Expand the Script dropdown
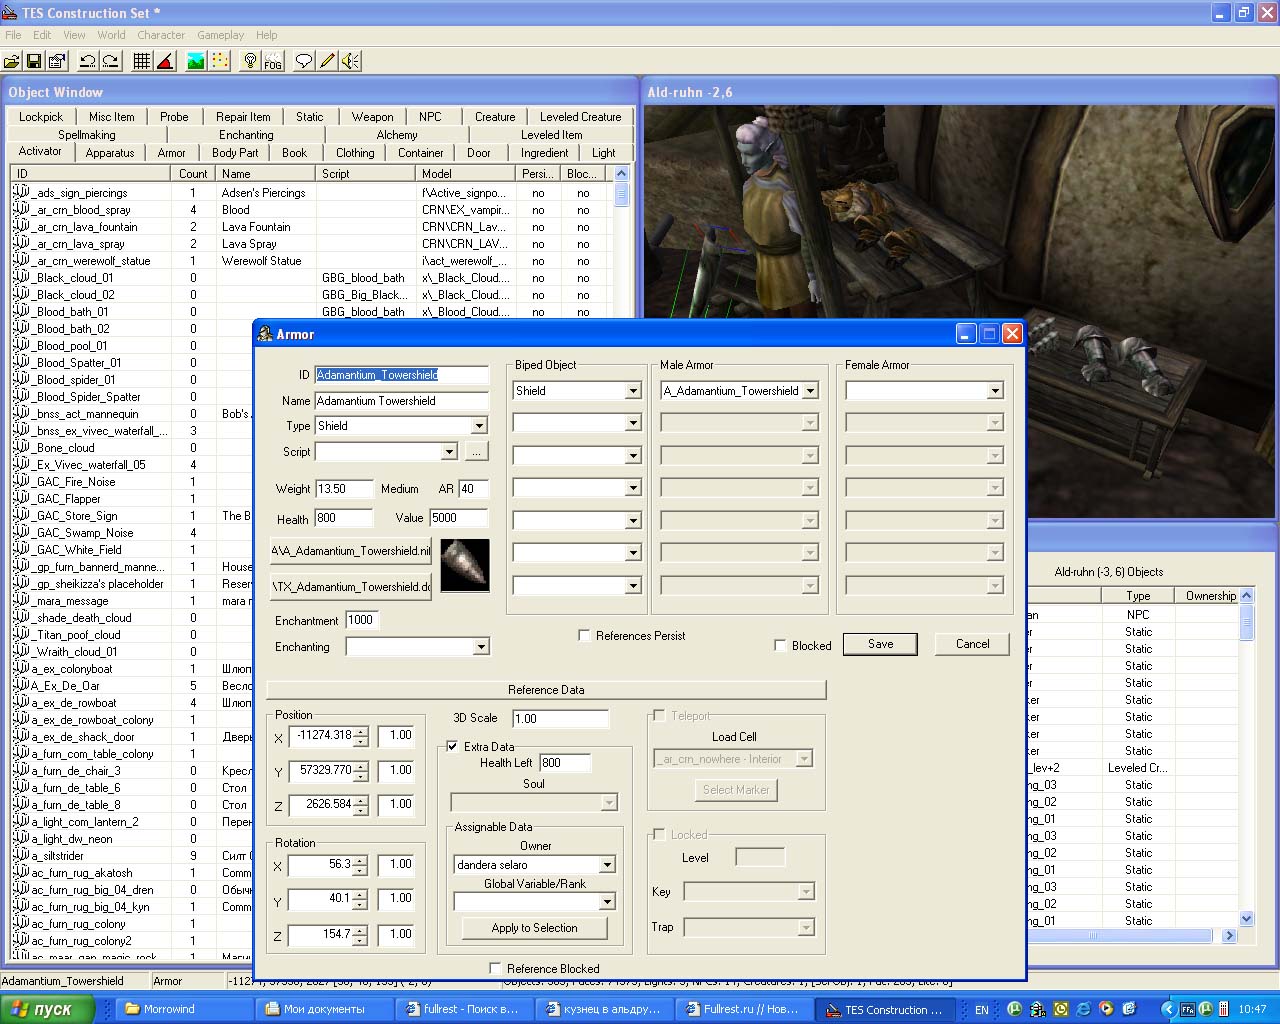Screen dimensions: 1280x1024 click(x=449, y=452)
